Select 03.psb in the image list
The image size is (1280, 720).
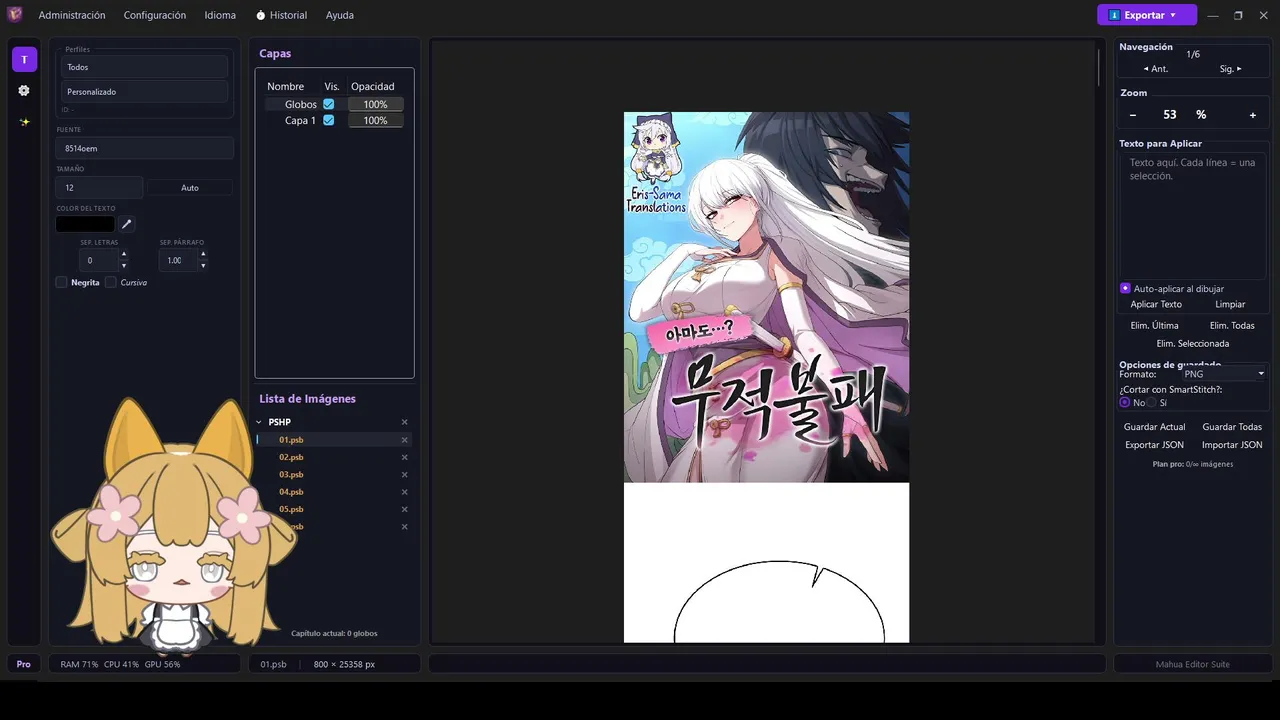point(291,474)
